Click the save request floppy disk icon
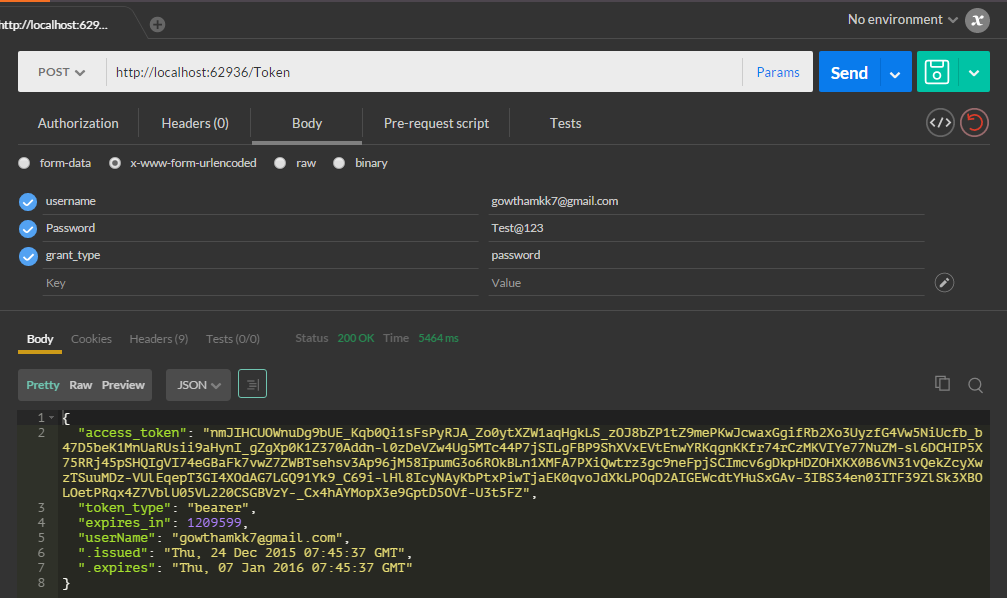The image size is (1007, 598). [x=937, y=72]
